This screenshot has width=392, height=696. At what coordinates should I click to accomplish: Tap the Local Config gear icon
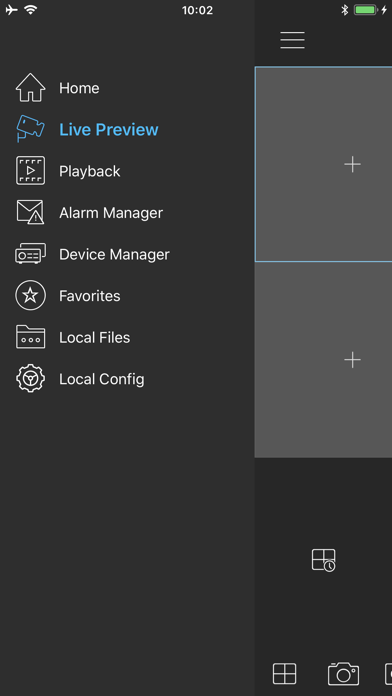(x=31, y=378)
